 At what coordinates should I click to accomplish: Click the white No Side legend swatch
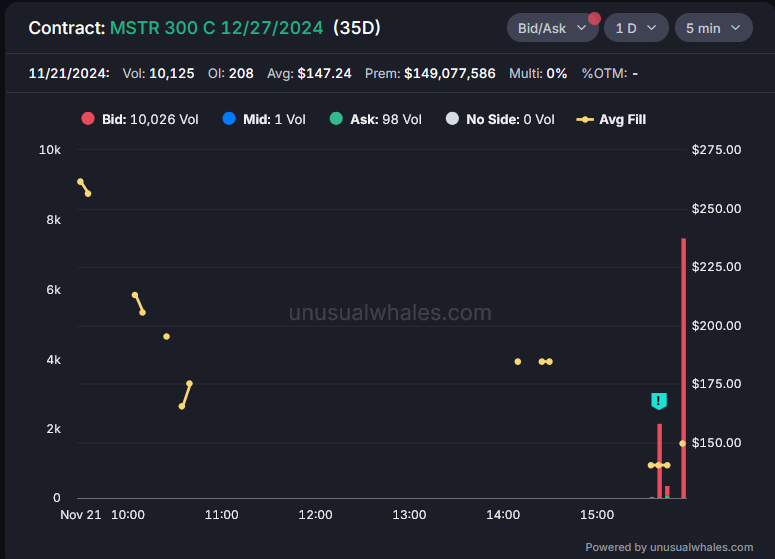452,119
